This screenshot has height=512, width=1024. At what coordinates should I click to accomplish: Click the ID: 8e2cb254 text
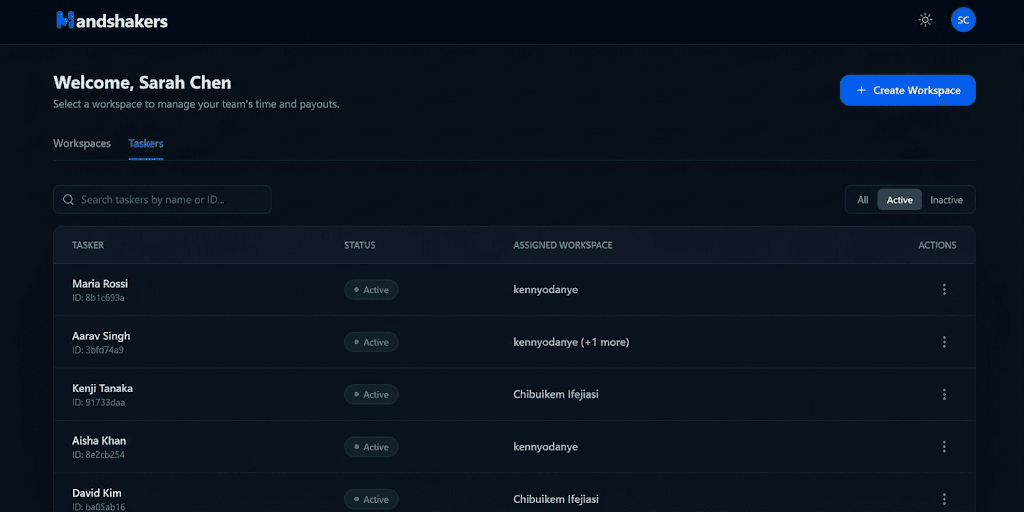coord(99,455)
